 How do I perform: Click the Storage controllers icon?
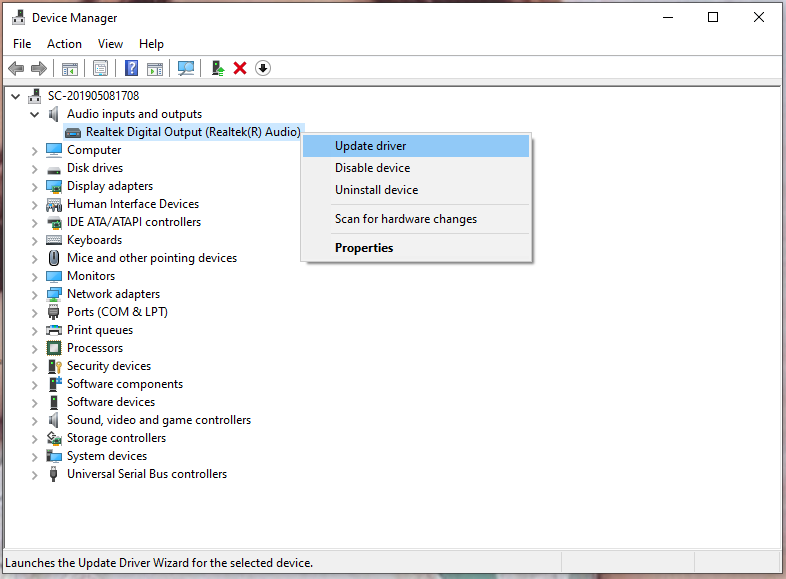click(54, 438)
